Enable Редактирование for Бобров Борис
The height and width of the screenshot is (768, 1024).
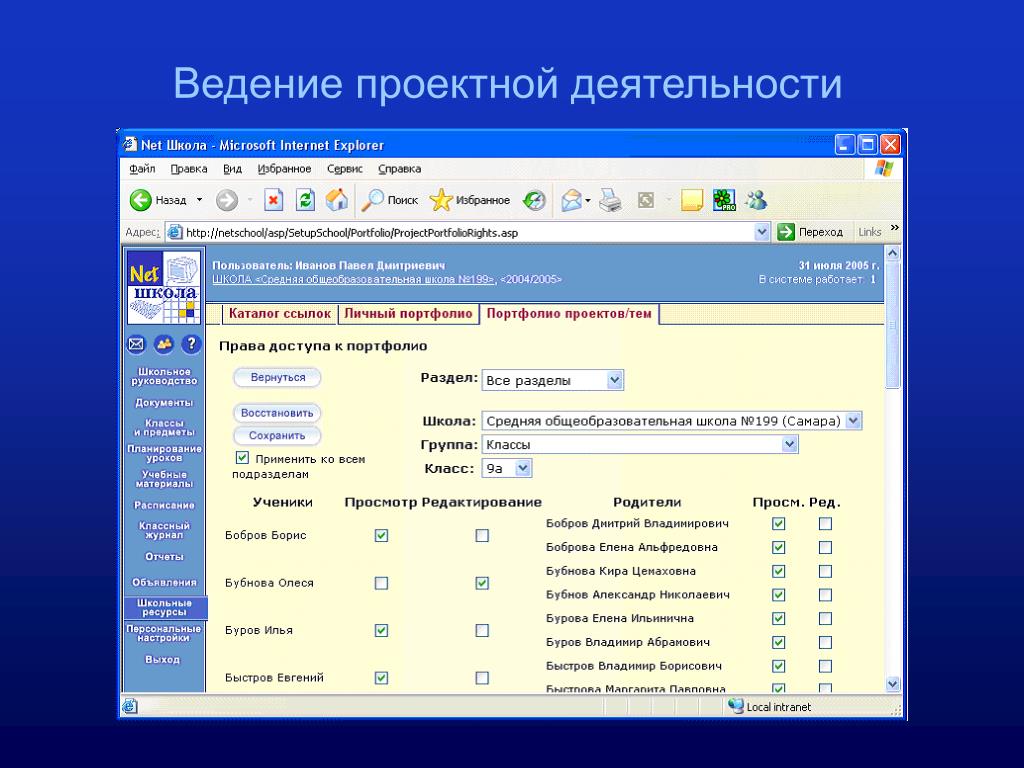[482, 536]
